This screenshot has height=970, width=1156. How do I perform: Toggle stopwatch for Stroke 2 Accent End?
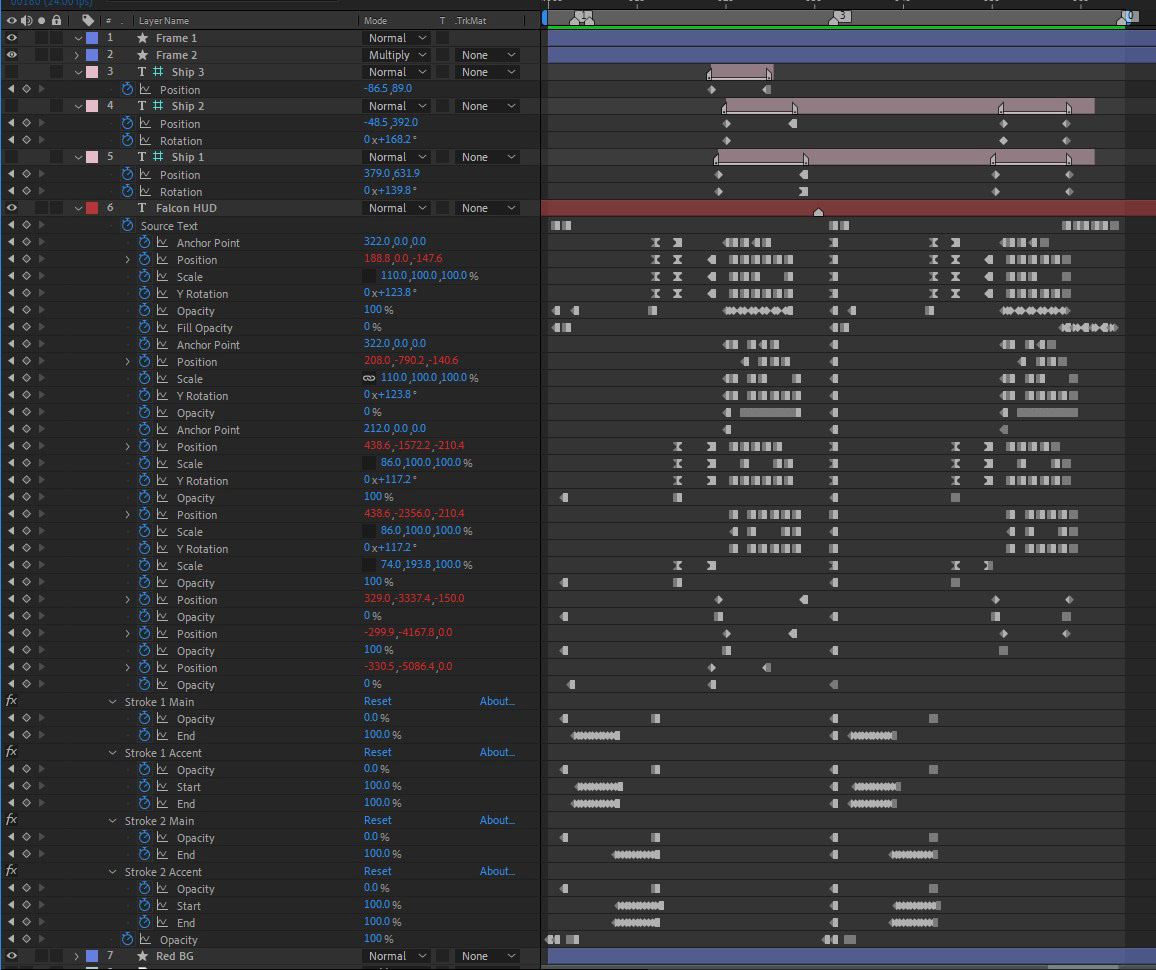click(x=144, y=922)
